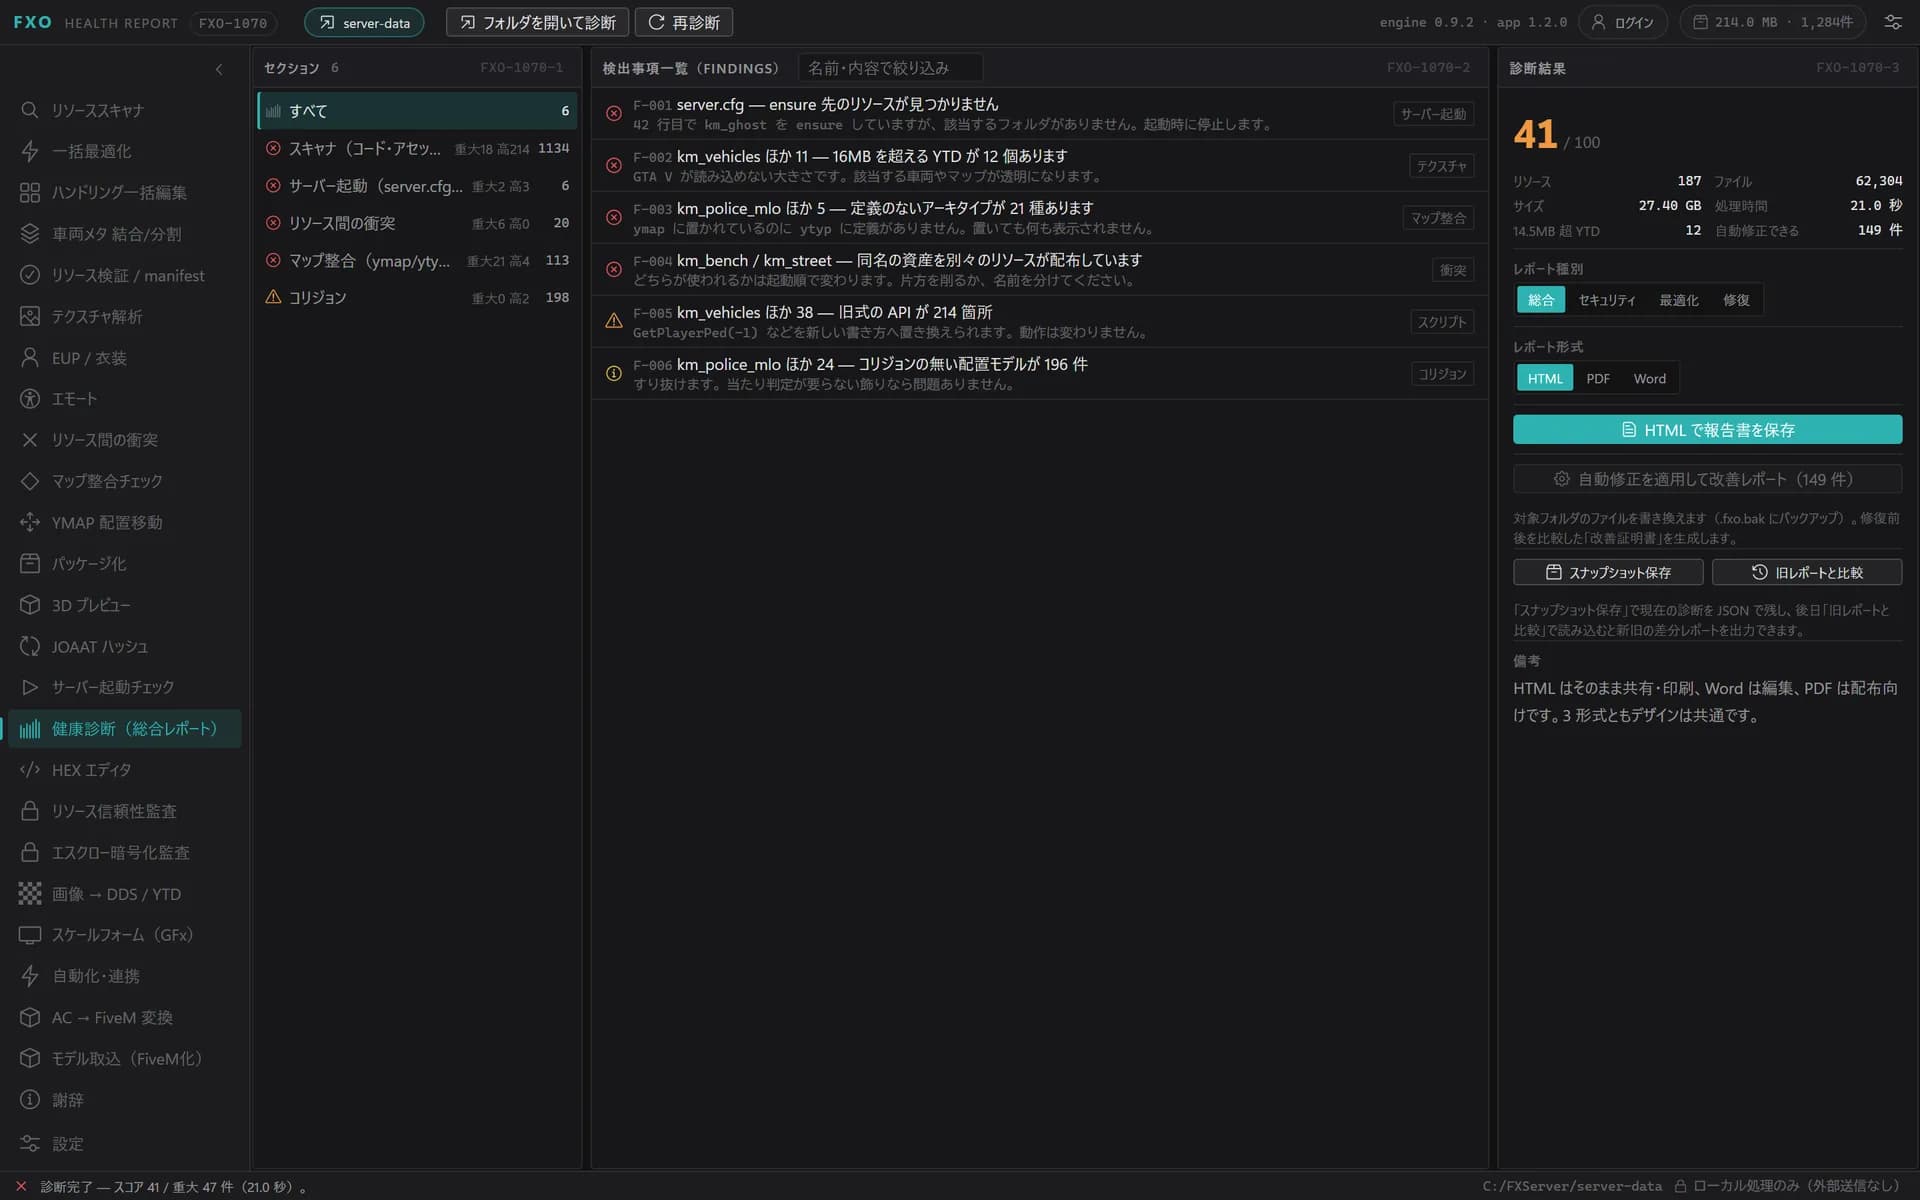Click スナップショット保存 button
This screenshot has height=1200, width=1920.
tap(1608, 572)
